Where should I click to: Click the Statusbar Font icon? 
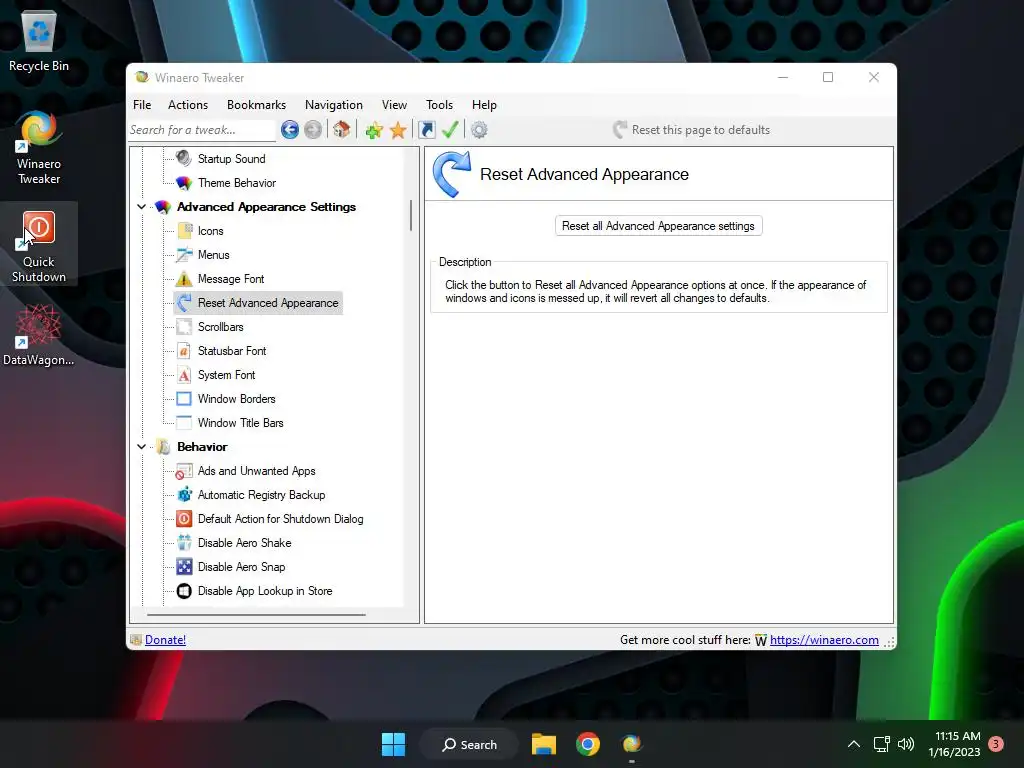184,351
